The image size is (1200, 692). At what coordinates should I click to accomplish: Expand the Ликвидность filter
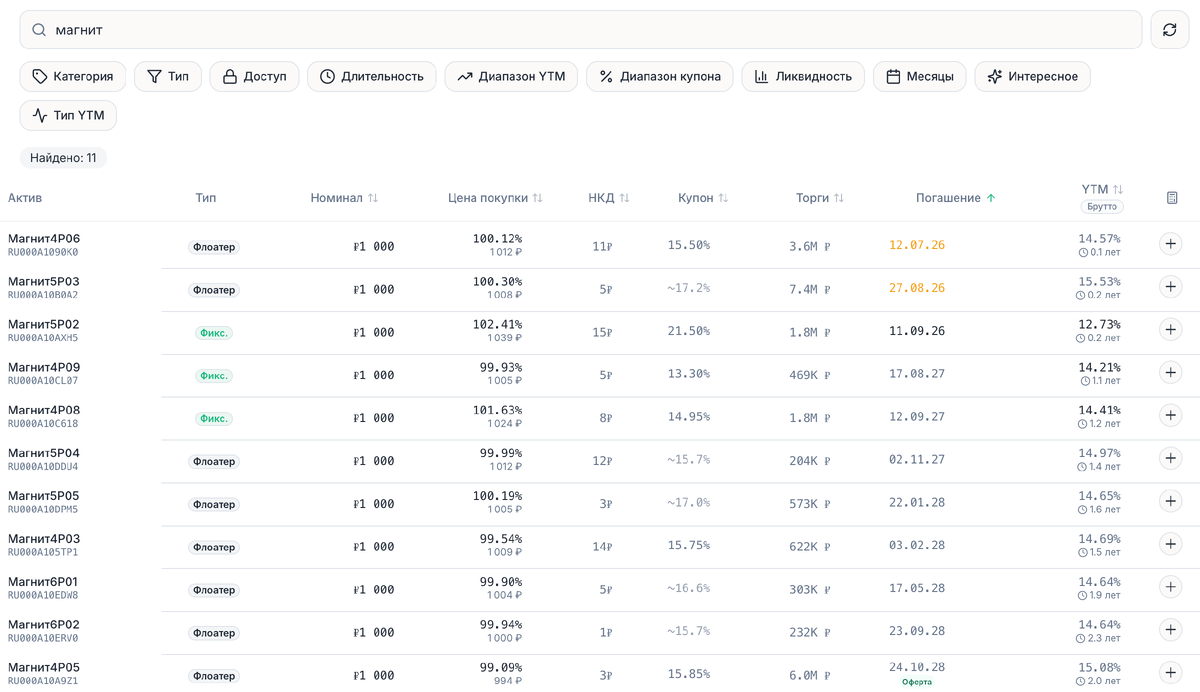point(803,77)
